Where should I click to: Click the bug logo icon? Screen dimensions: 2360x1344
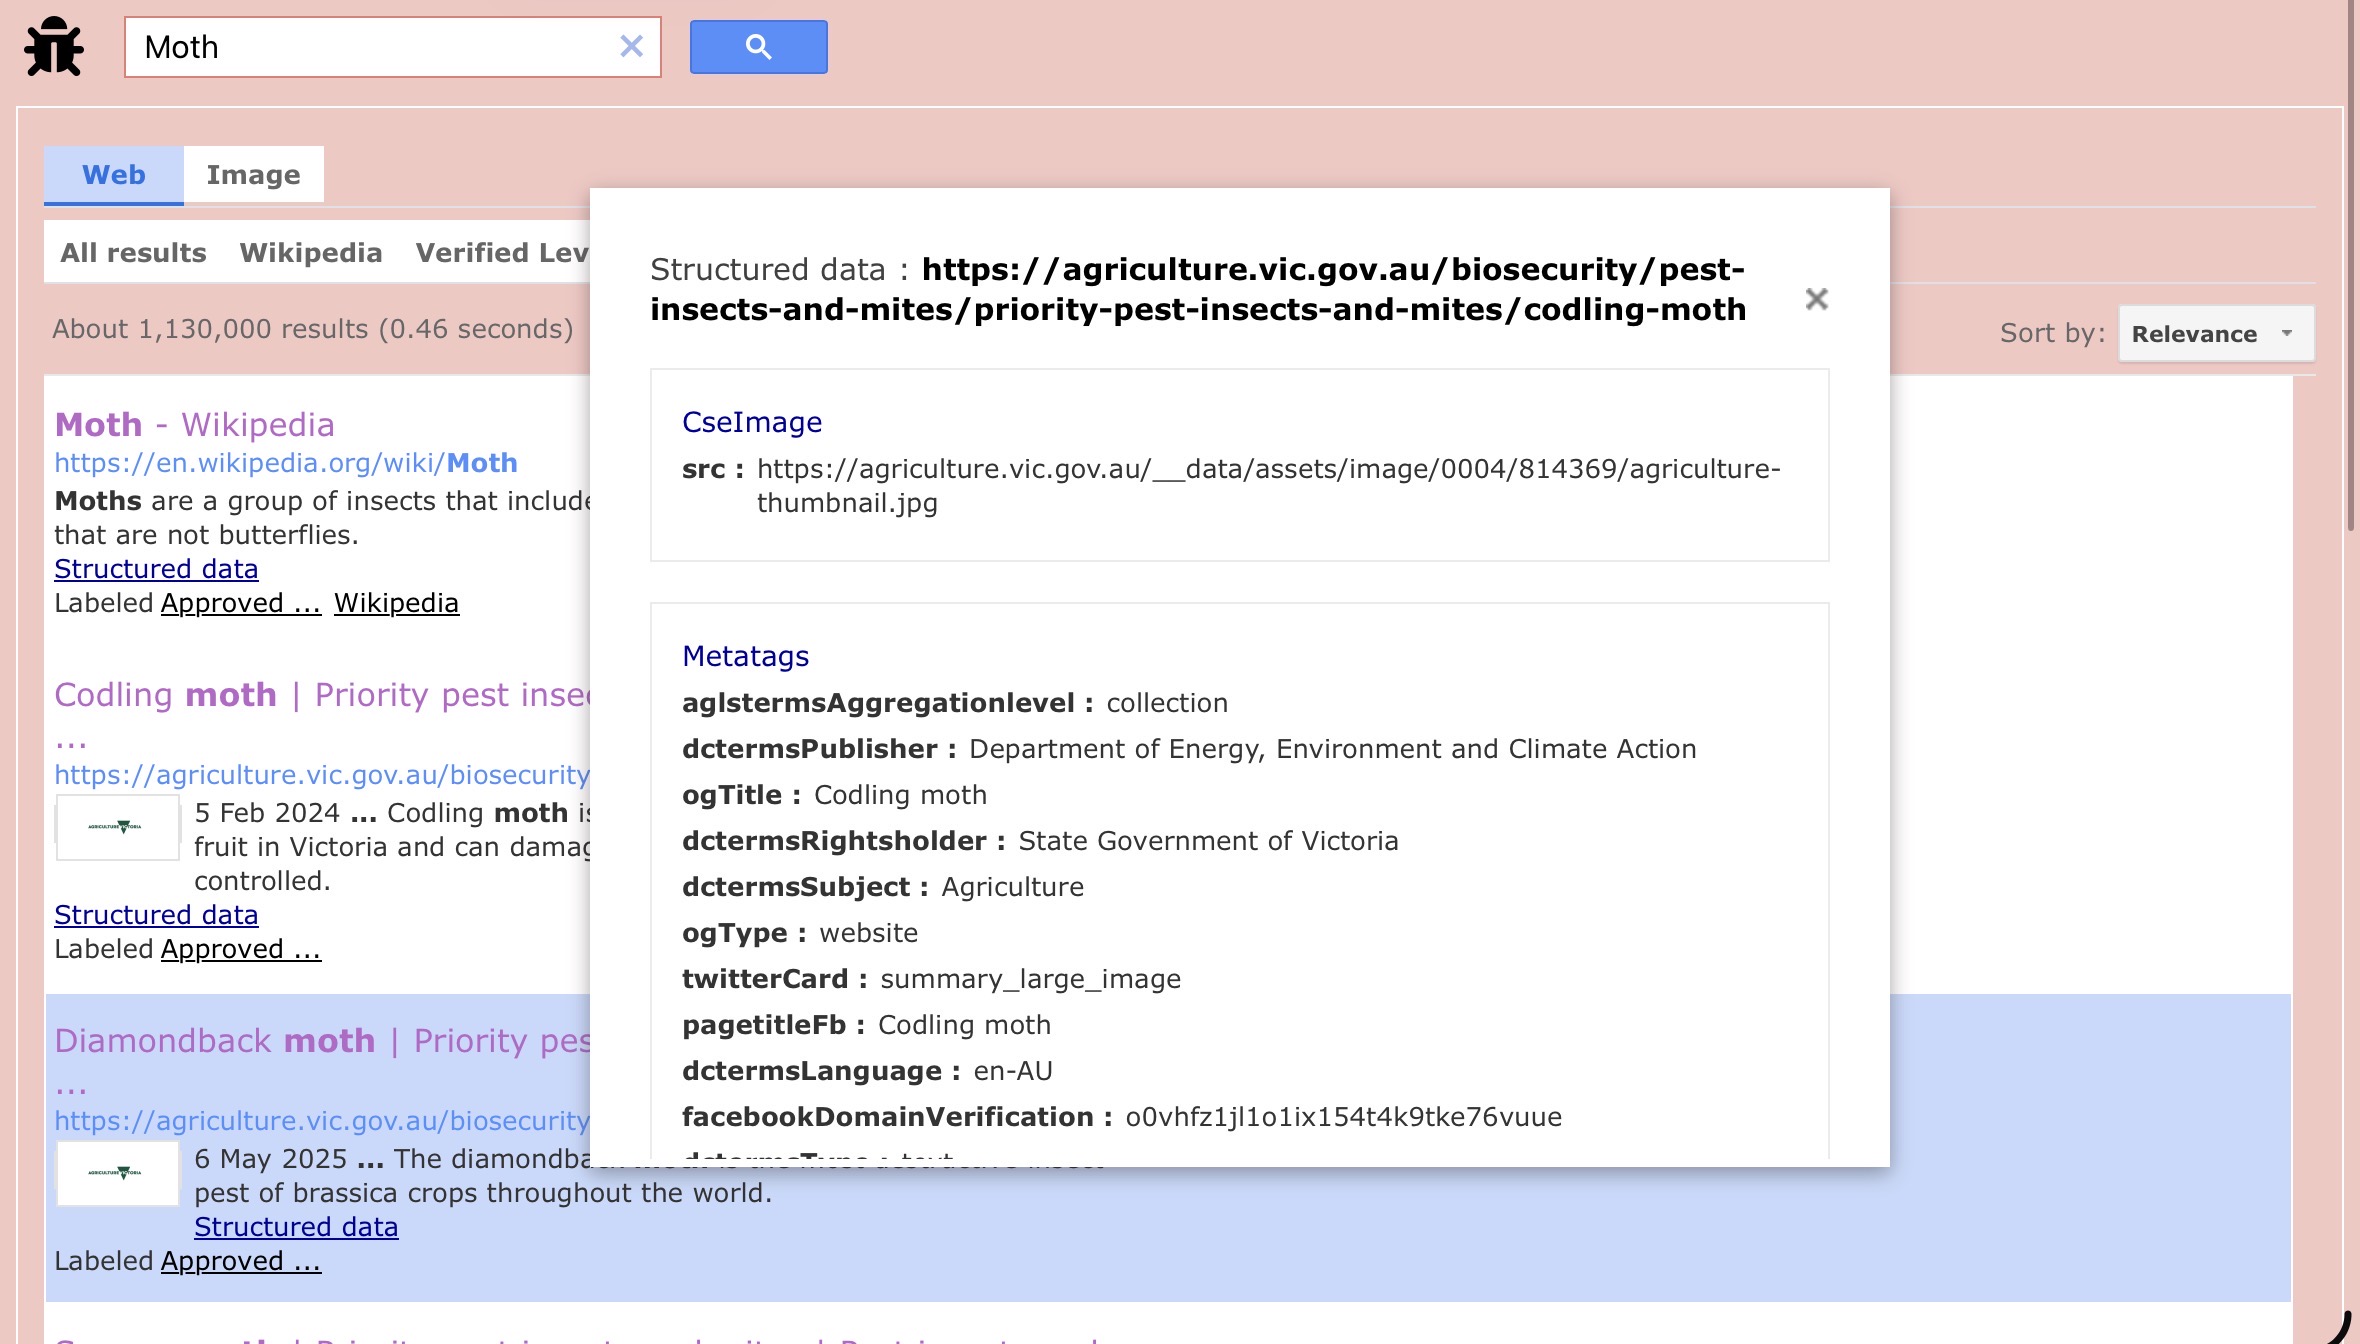click(54, 47)
